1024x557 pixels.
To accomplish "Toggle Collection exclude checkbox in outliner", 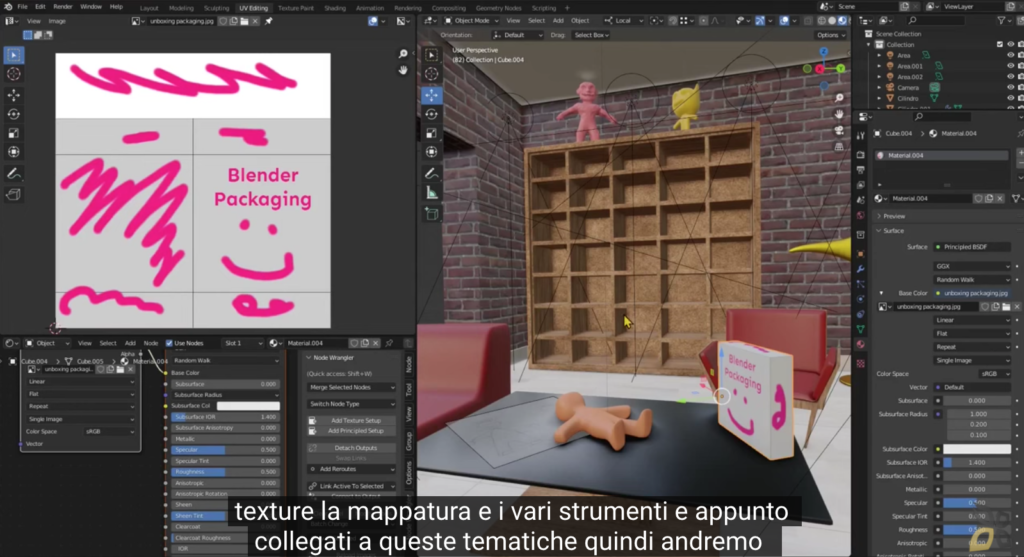I will tap(999, 44).
